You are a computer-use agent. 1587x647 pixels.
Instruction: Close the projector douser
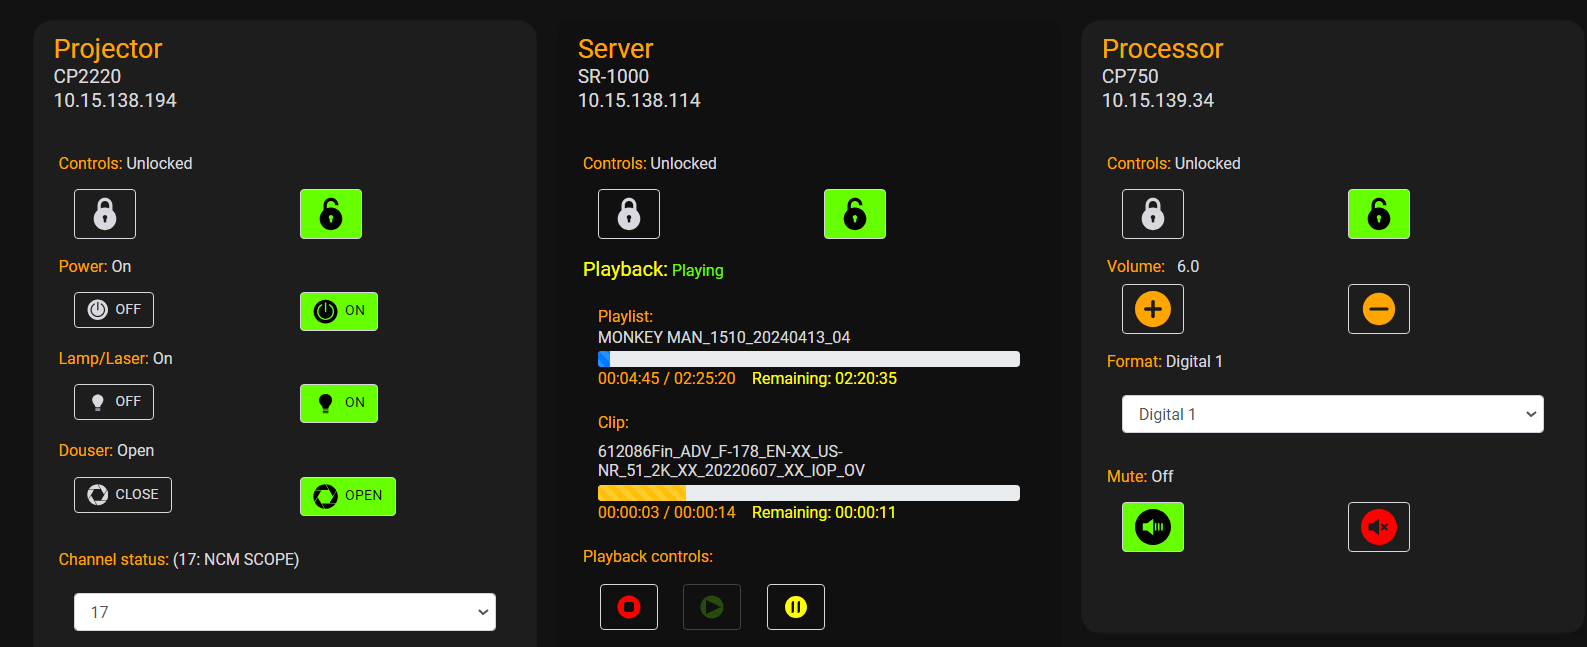[x=123, y=495]
